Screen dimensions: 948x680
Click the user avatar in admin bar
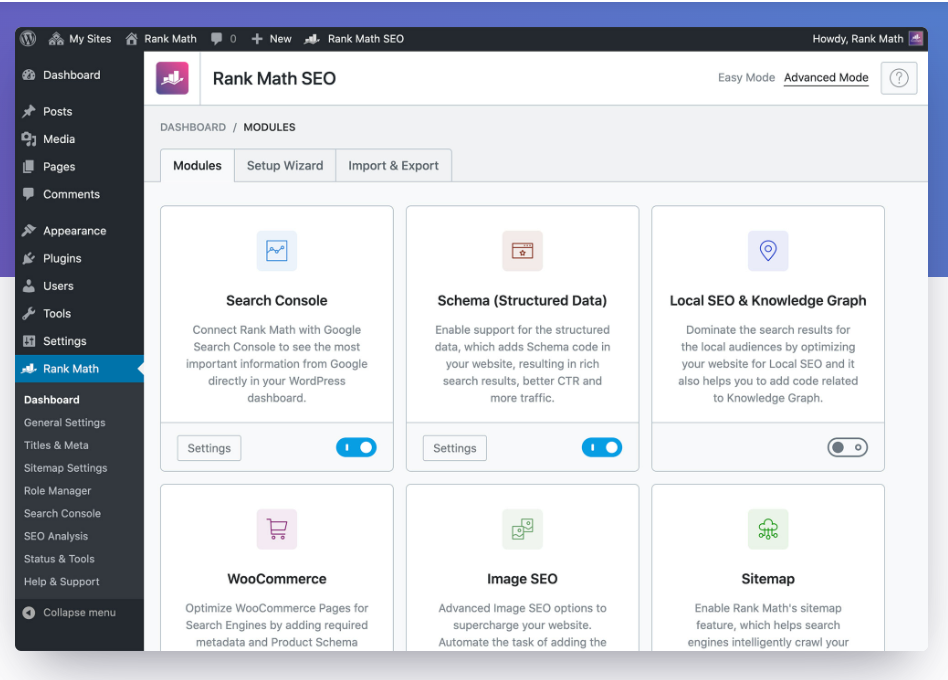click(x=916, y=39)
